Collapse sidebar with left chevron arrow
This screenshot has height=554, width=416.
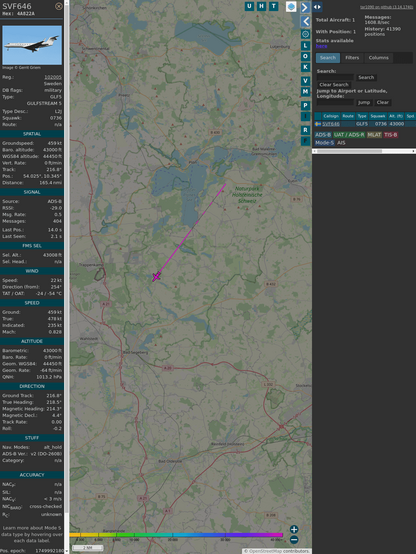305,22
